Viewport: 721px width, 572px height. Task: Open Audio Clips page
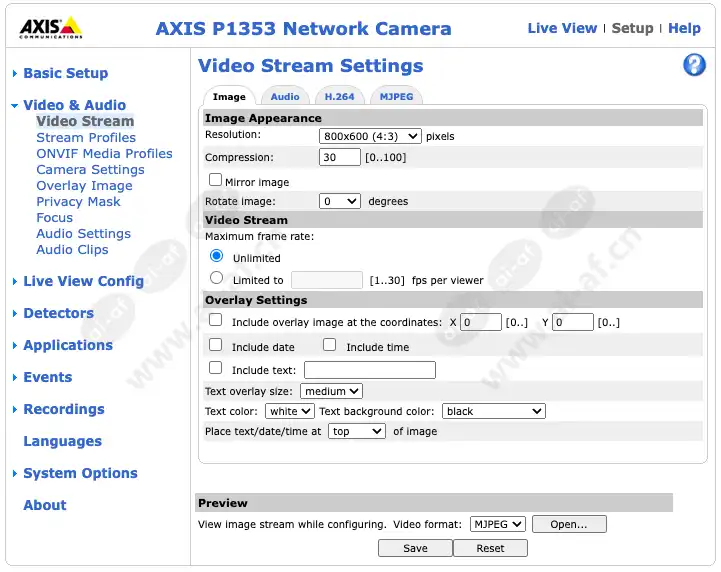pyautogui.click(x=72, y=250)
